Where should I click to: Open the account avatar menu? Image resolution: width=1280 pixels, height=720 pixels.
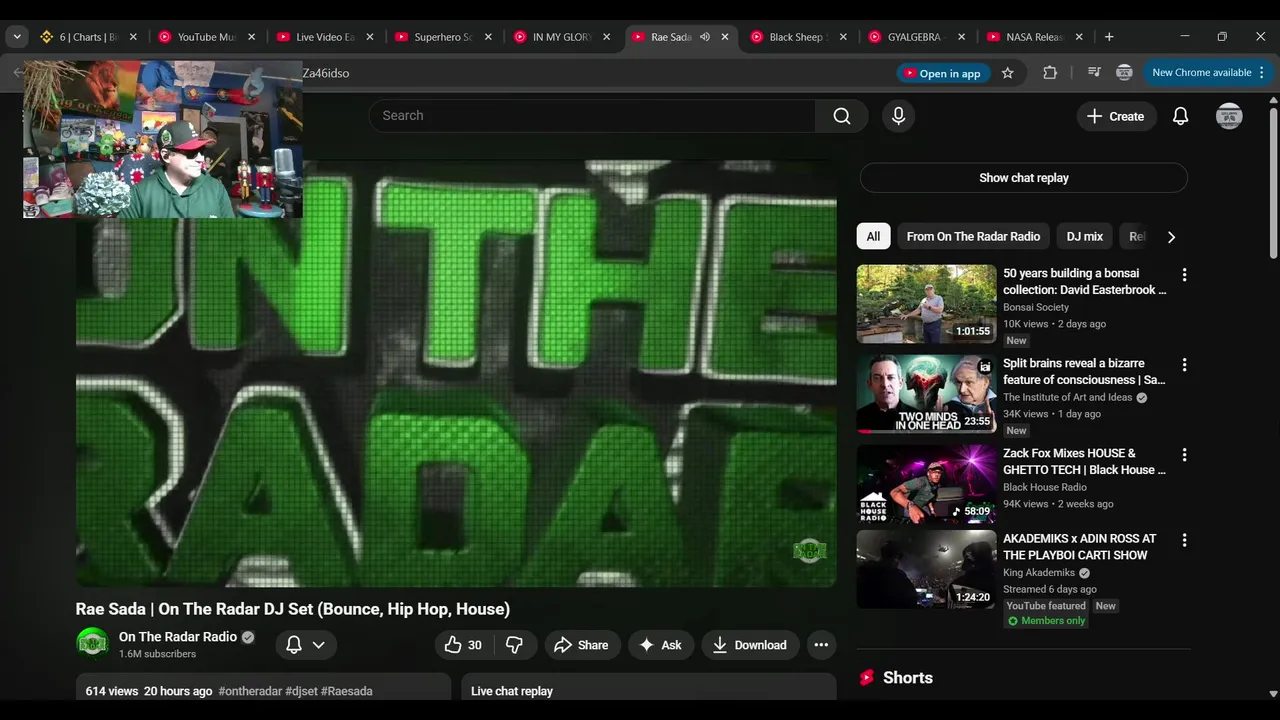click(1229, 116)
